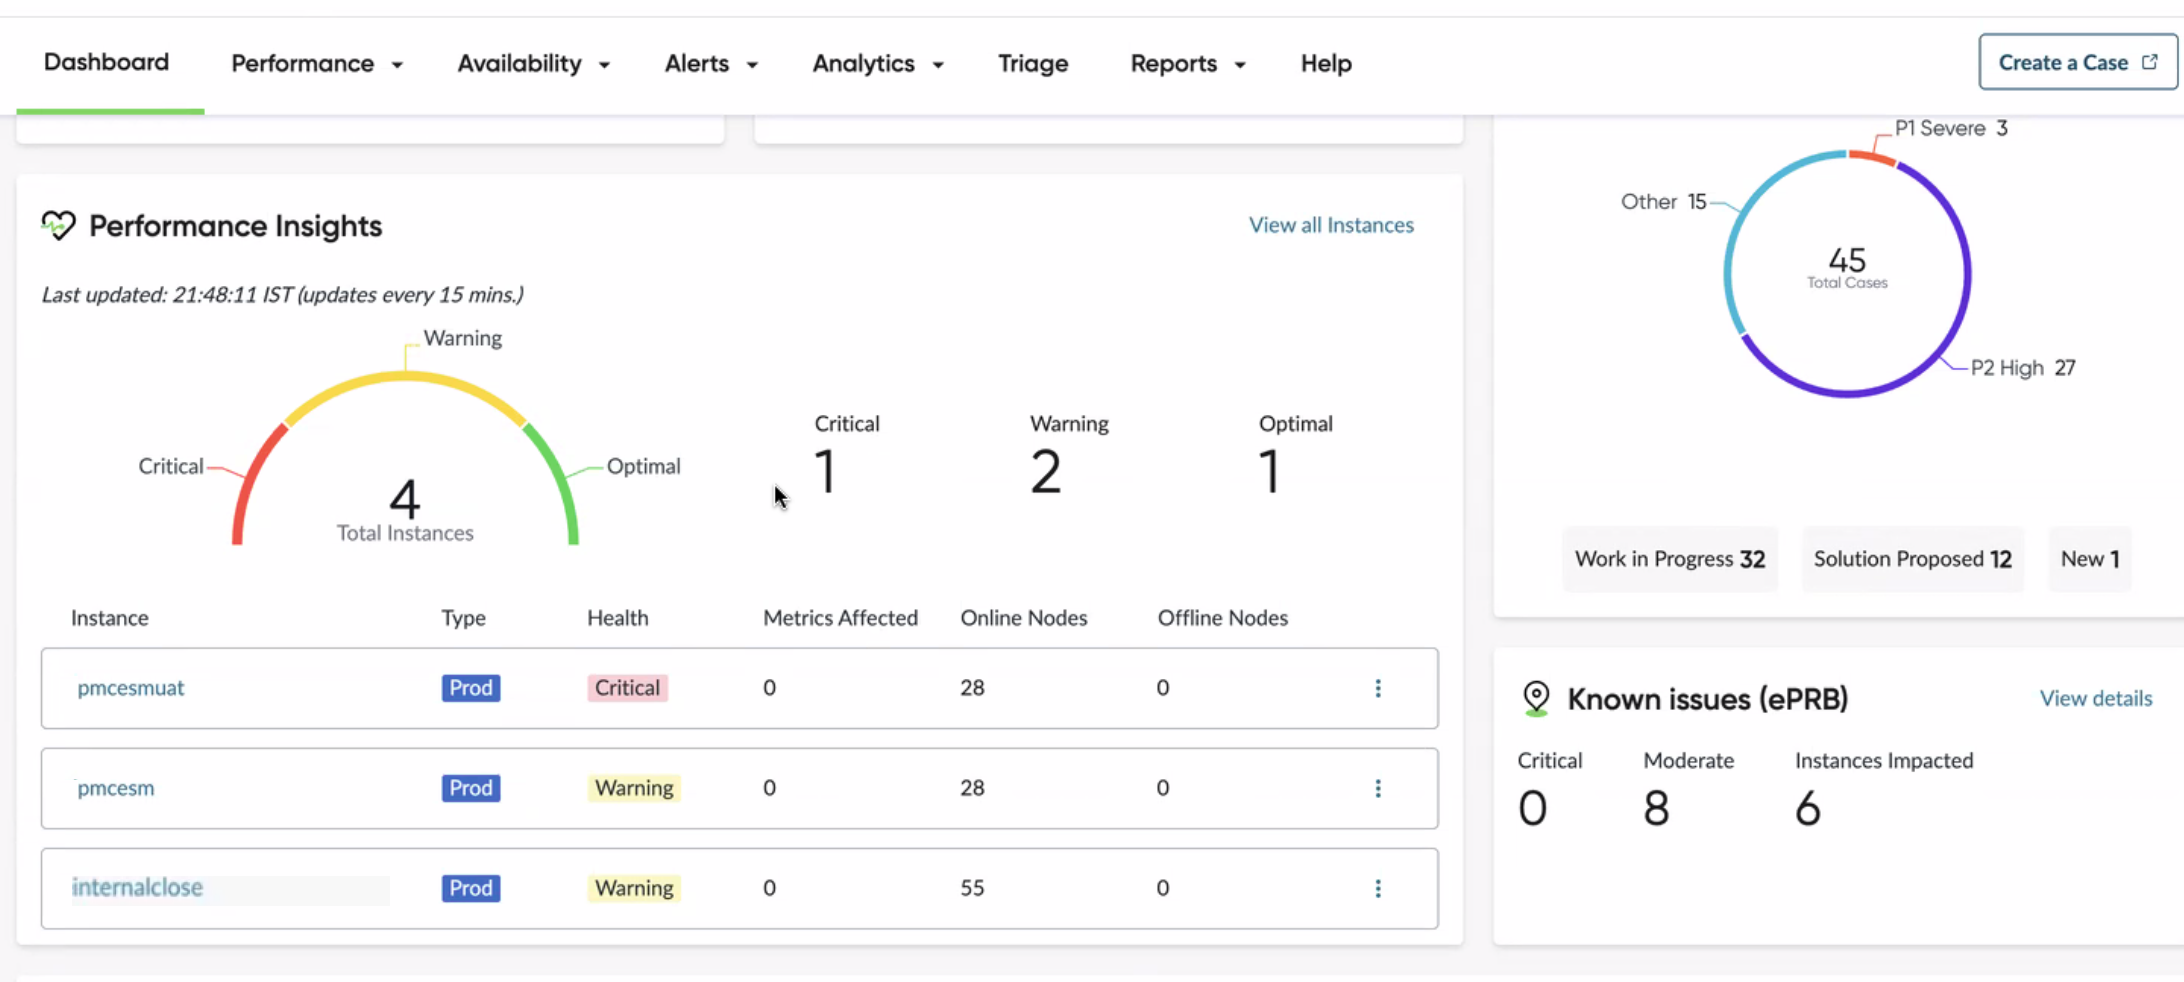Click the Instance column header

pos(110,618)
